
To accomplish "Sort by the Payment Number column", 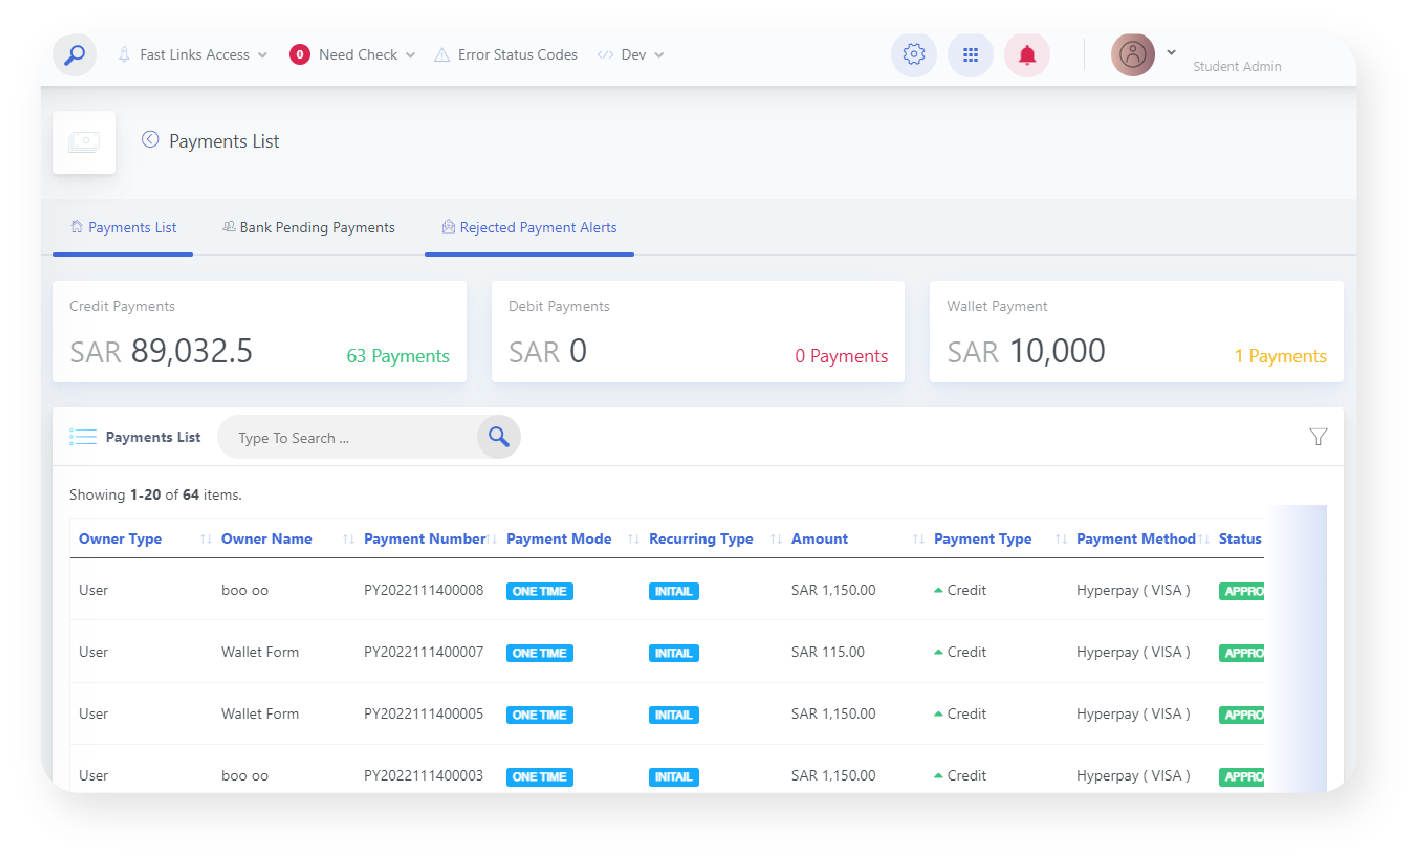I will pyautogui.click(x=426, y=539).
